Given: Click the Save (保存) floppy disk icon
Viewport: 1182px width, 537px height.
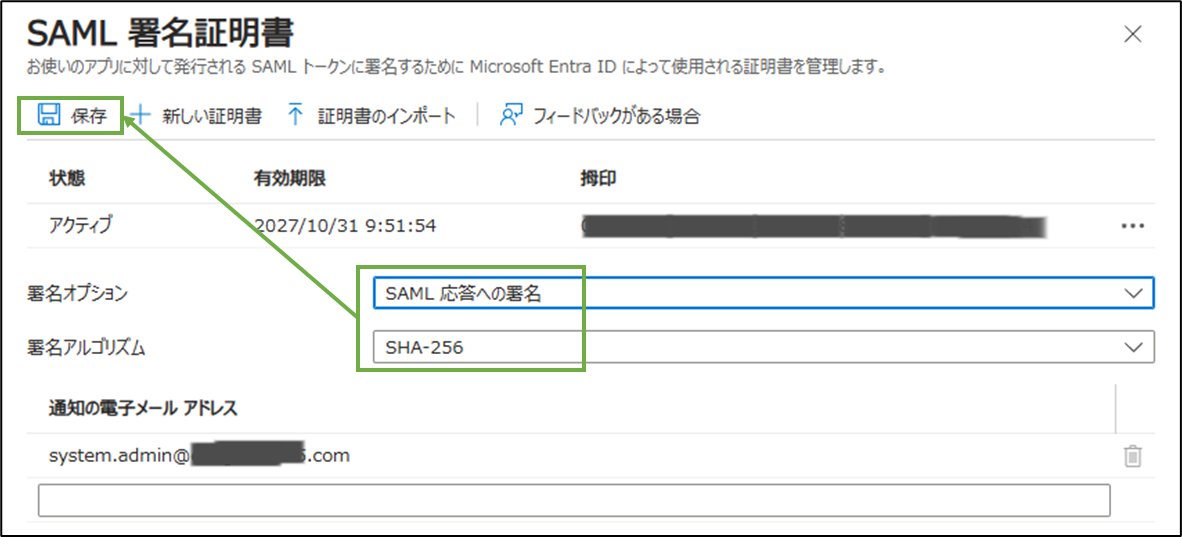Looking at the screenshot, I should (49, 115).
